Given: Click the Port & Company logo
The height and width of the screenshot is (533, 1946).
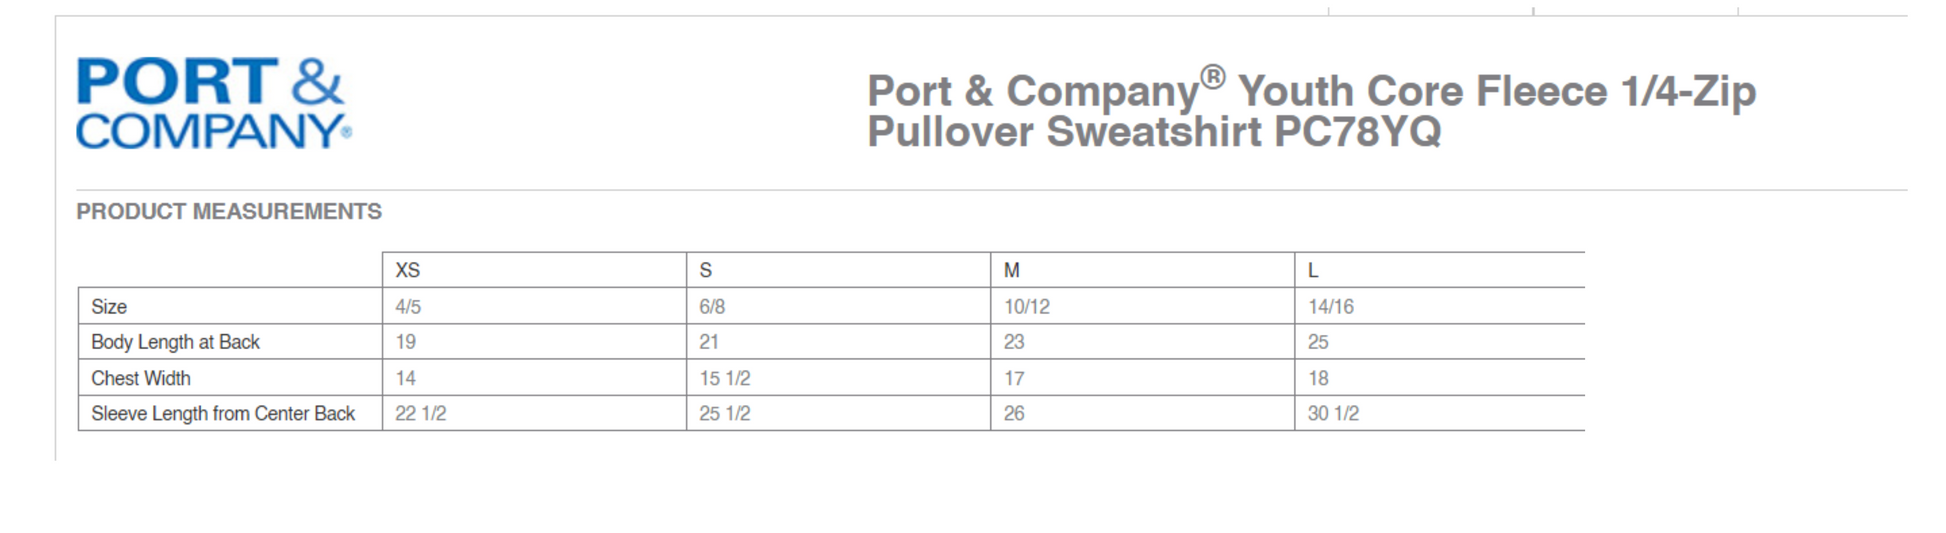Looking at the screenshot, I should coord(213,104).
